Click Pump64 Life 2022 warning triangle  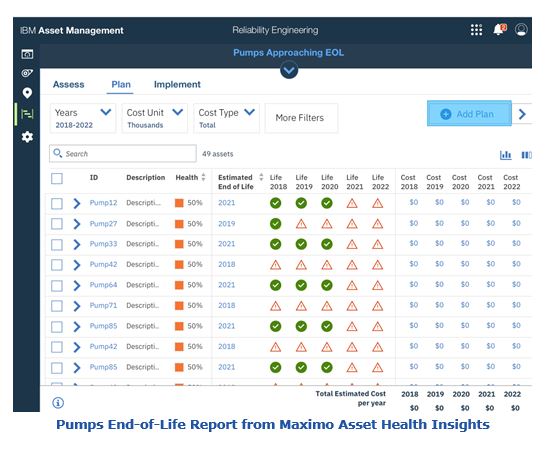pos(378,285)
